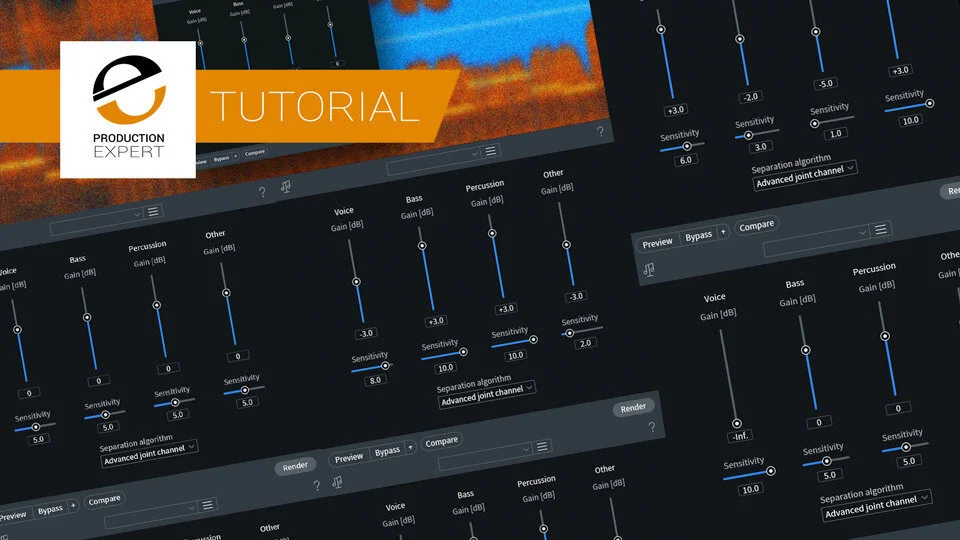This screenshot has height=540, width=960.
Task: Click the -Inf. Voice gain value field
Action: (x=740, y=437)
